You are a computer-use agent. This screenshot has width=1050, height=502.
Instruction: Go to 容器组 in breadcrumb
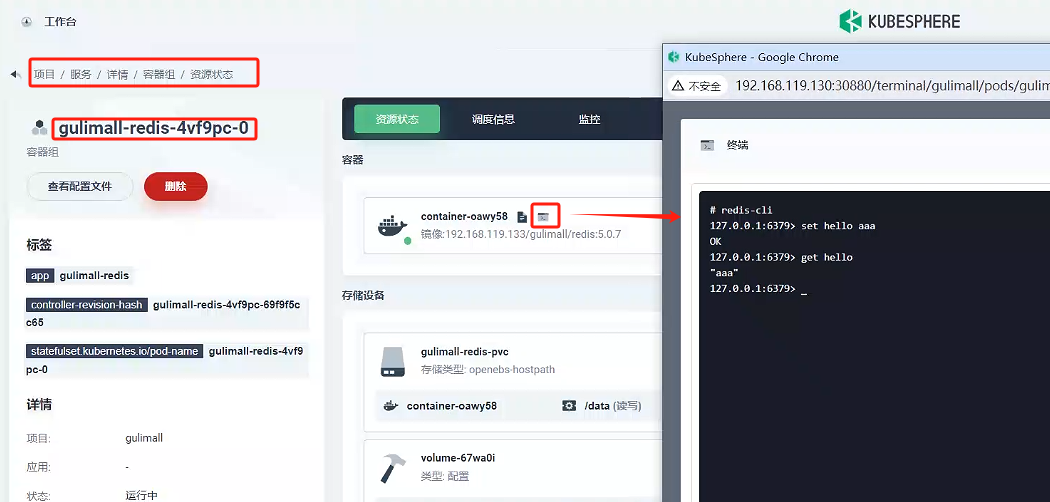pyautogui.click(x=159, y=74)
